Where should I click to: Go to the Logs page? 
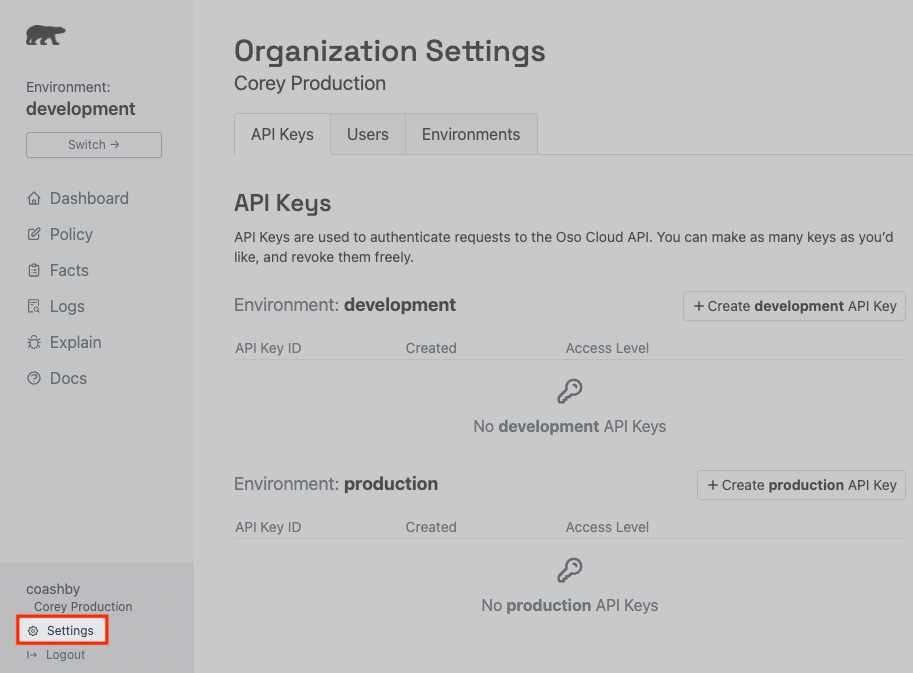click(67, 306)
